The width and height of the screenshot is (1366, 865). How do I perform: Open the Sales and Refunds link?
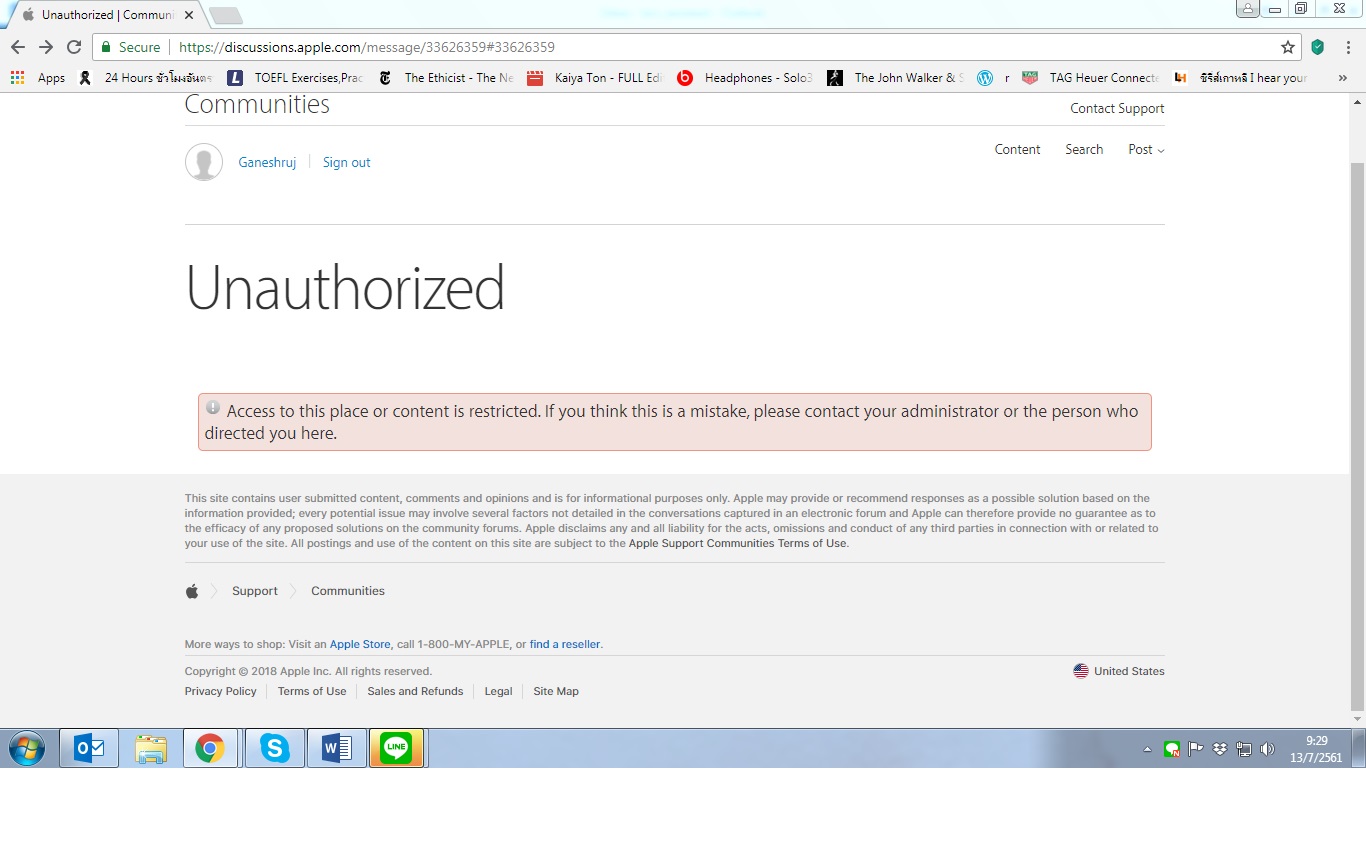(x=415, y=691)
